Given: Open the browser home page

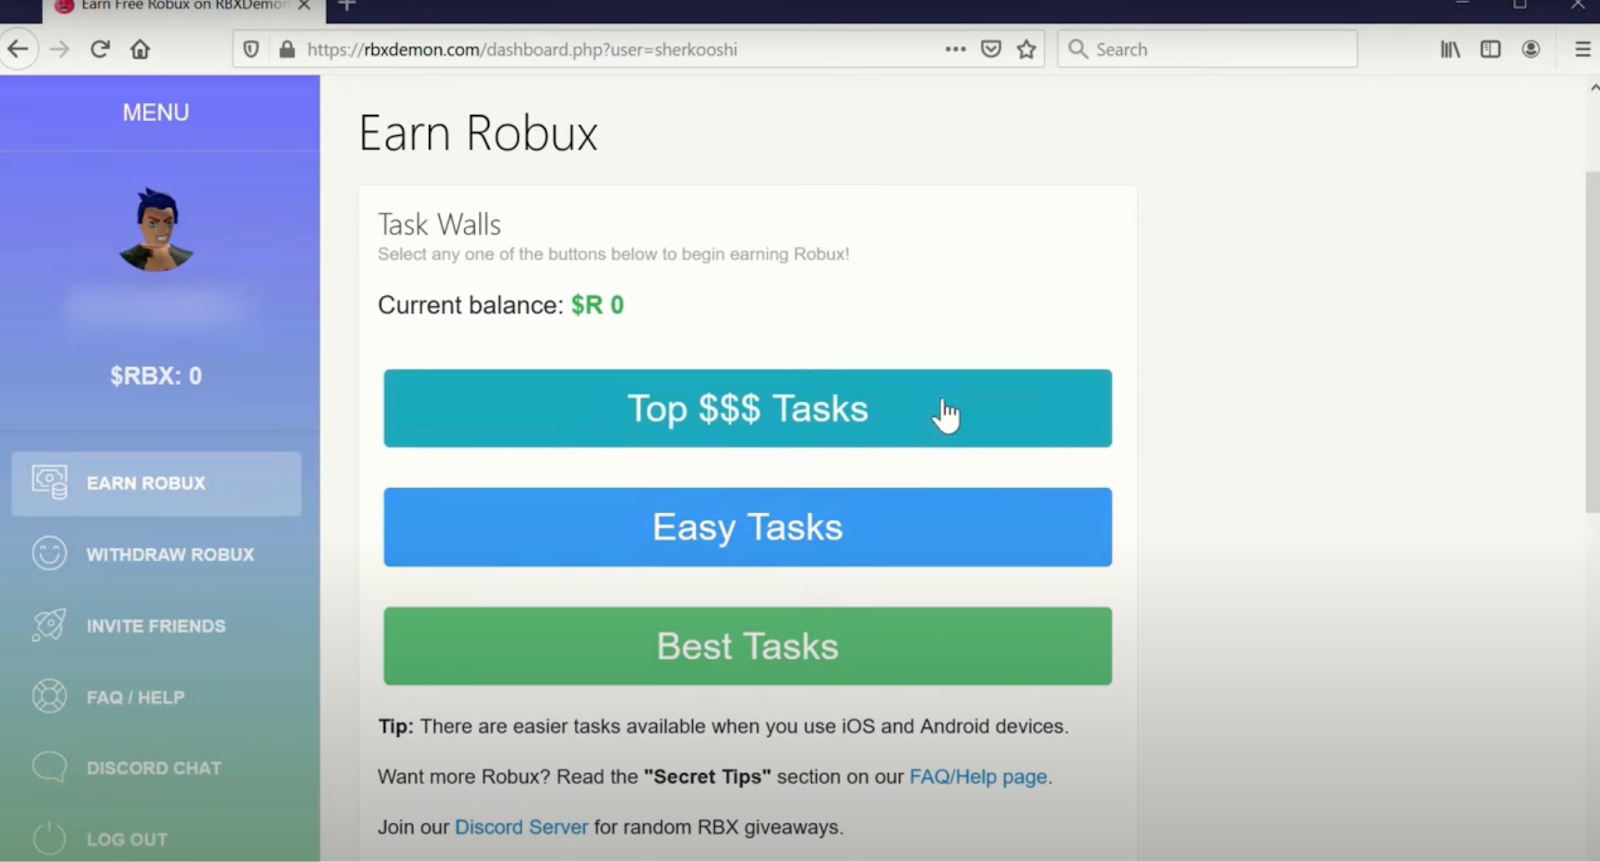Looking at the screenshot, I should click(x=140, y=49).
